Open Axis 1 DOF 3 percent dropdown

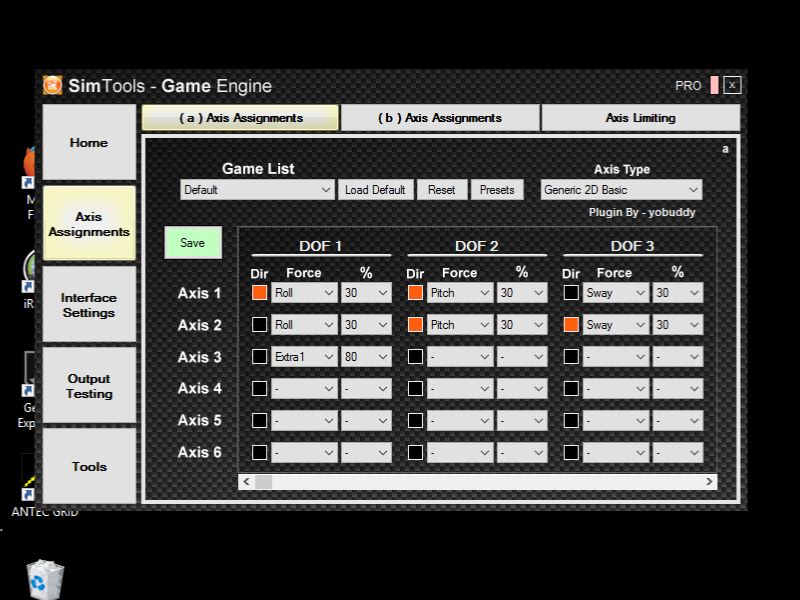click(x=678, y=293)
